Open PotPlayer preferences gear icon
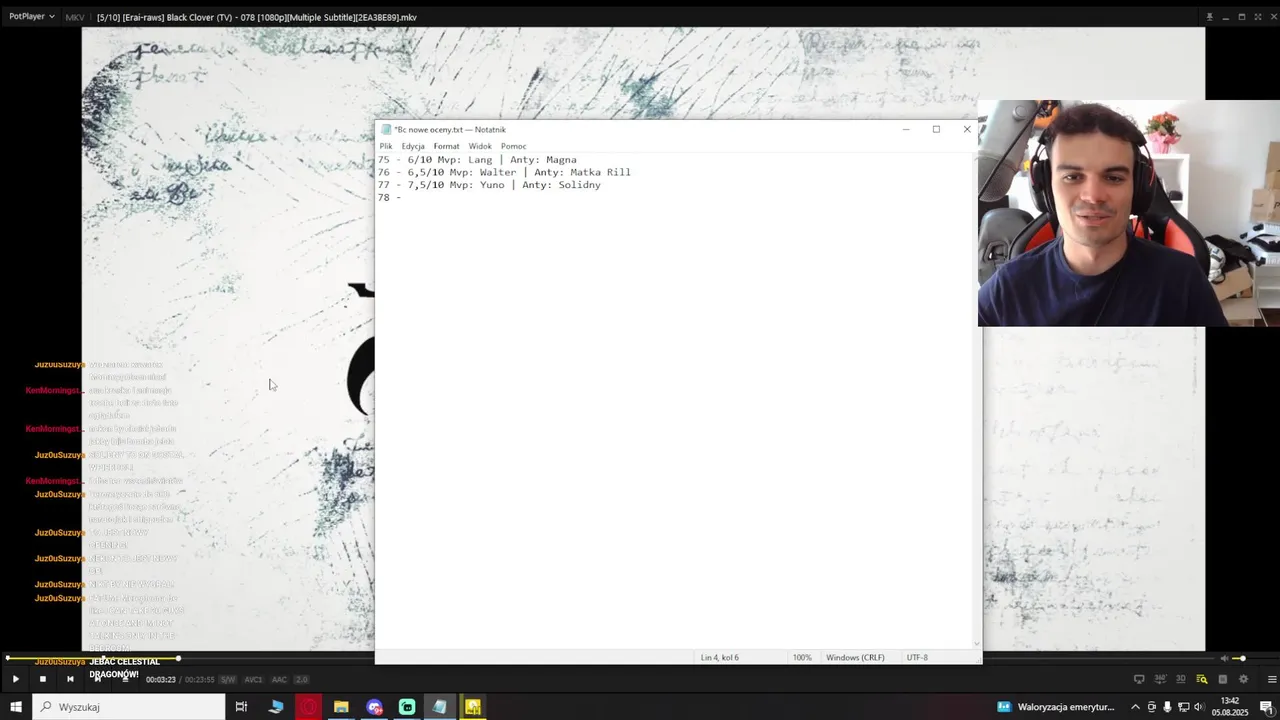The image size is (1280, 720). click(1243, 679)
